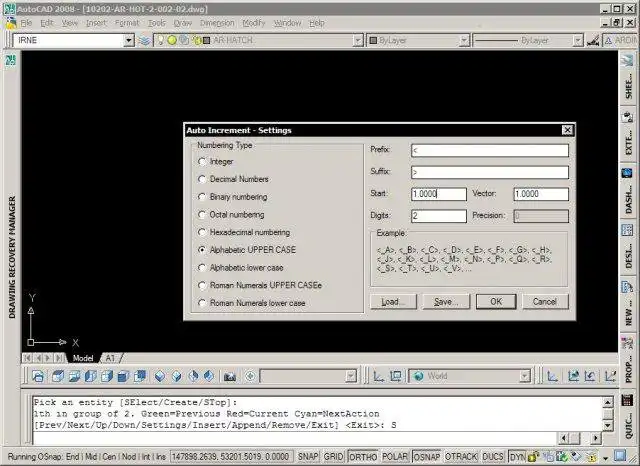
Task: Select the SE Isometric view icon
Action: [x=176, y=376]
